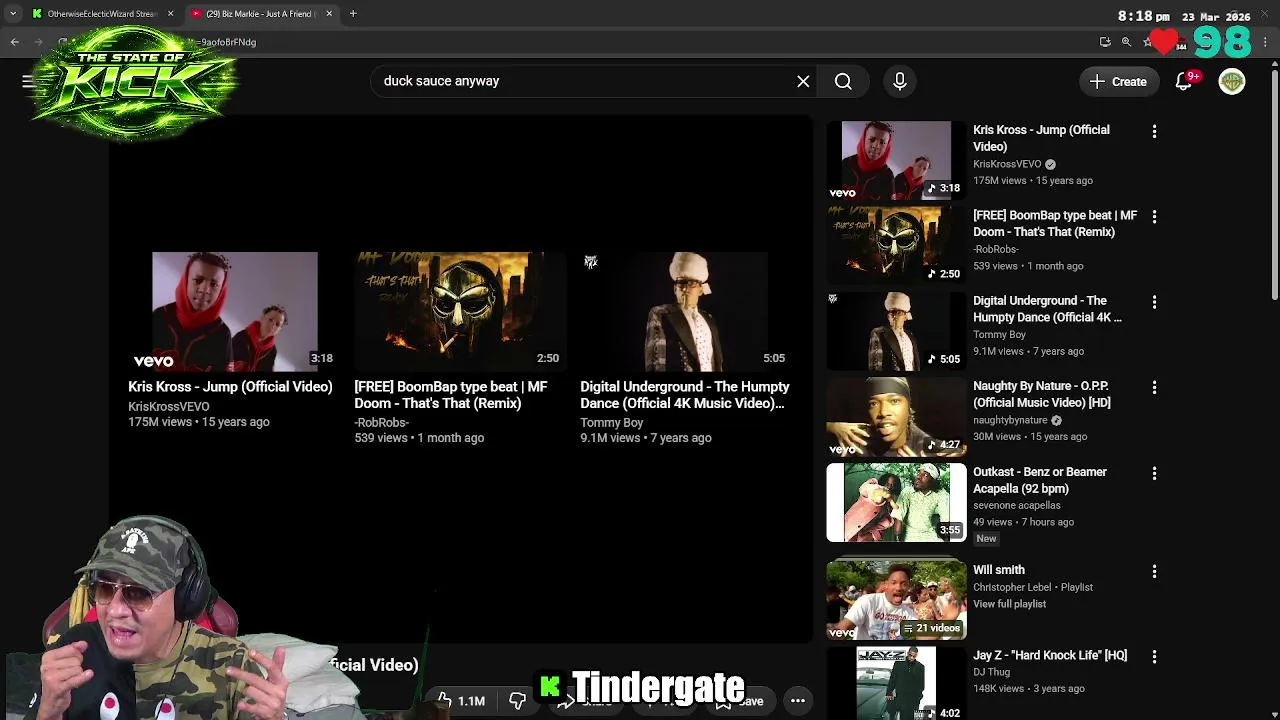Open options menu for Will smith playlist
1280x720 pixels.
1154,571
